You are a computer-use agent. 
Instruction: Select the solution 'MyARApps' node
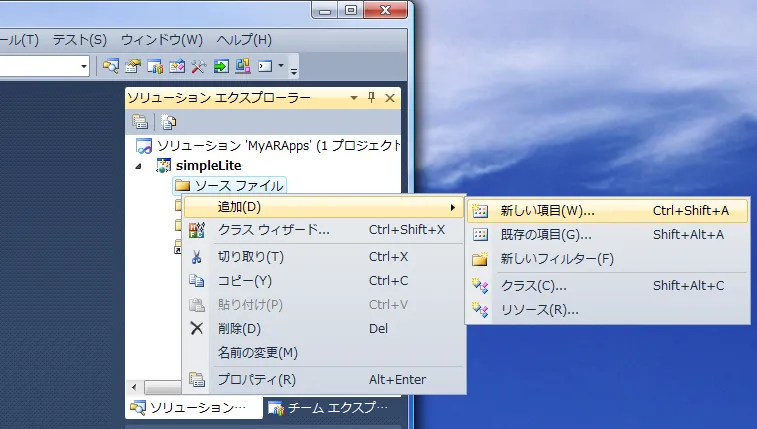[268, 146]
